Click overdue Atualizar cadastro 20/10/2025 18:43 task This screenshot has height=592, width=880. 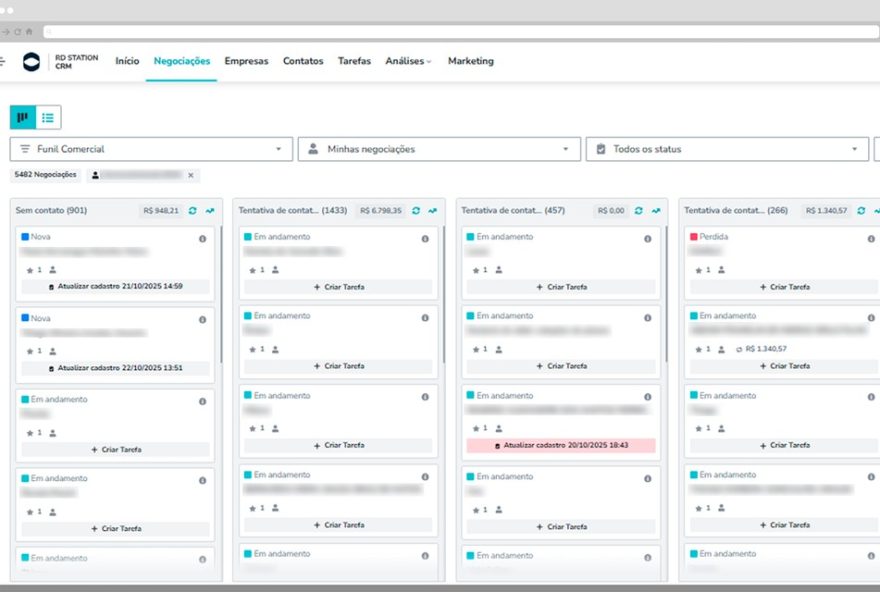561,445
